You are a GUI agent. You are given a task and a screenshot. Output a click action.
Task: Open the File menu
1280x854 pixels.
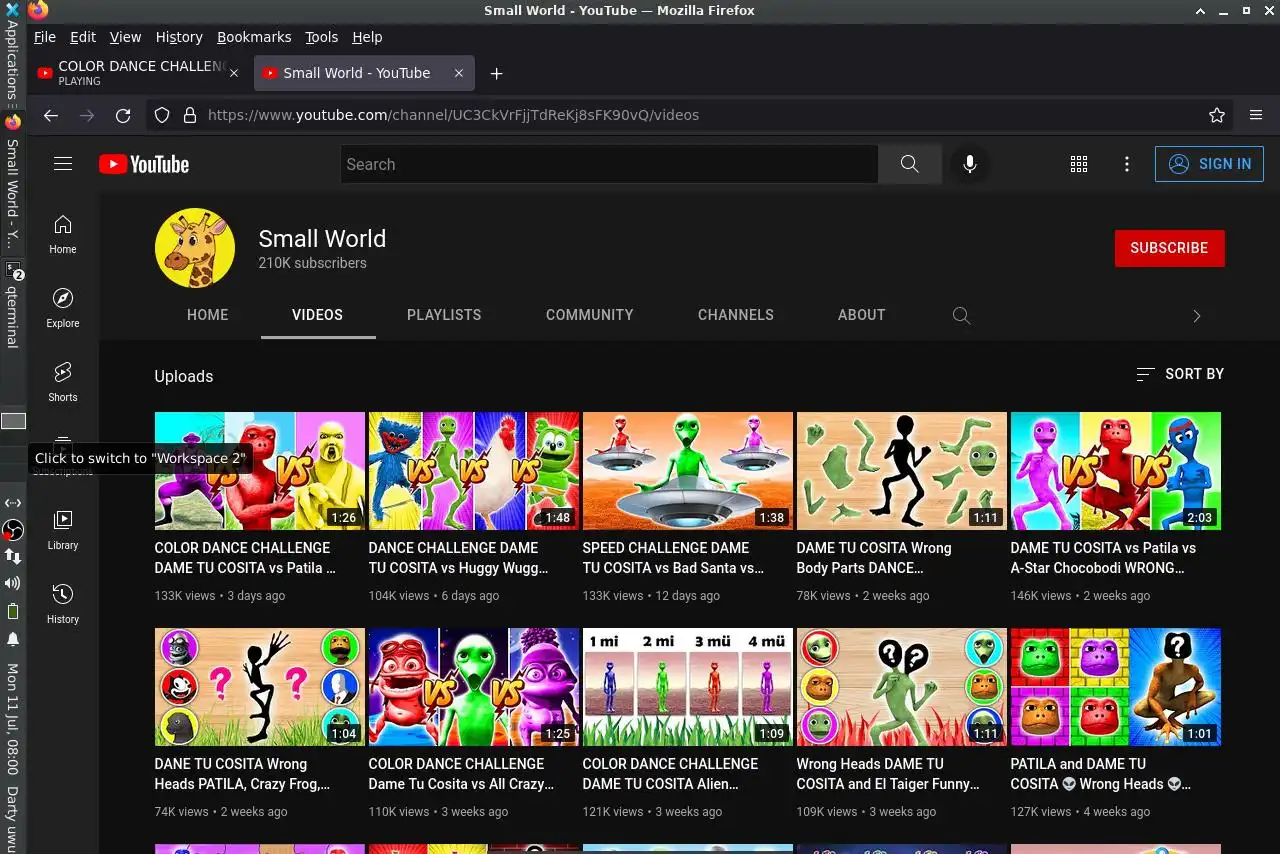tap(45, 37)
